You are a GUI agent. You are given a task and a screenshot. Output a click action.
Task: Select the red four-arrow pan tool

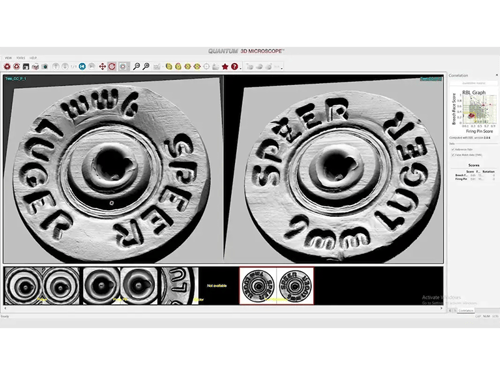tap(102, 67)
